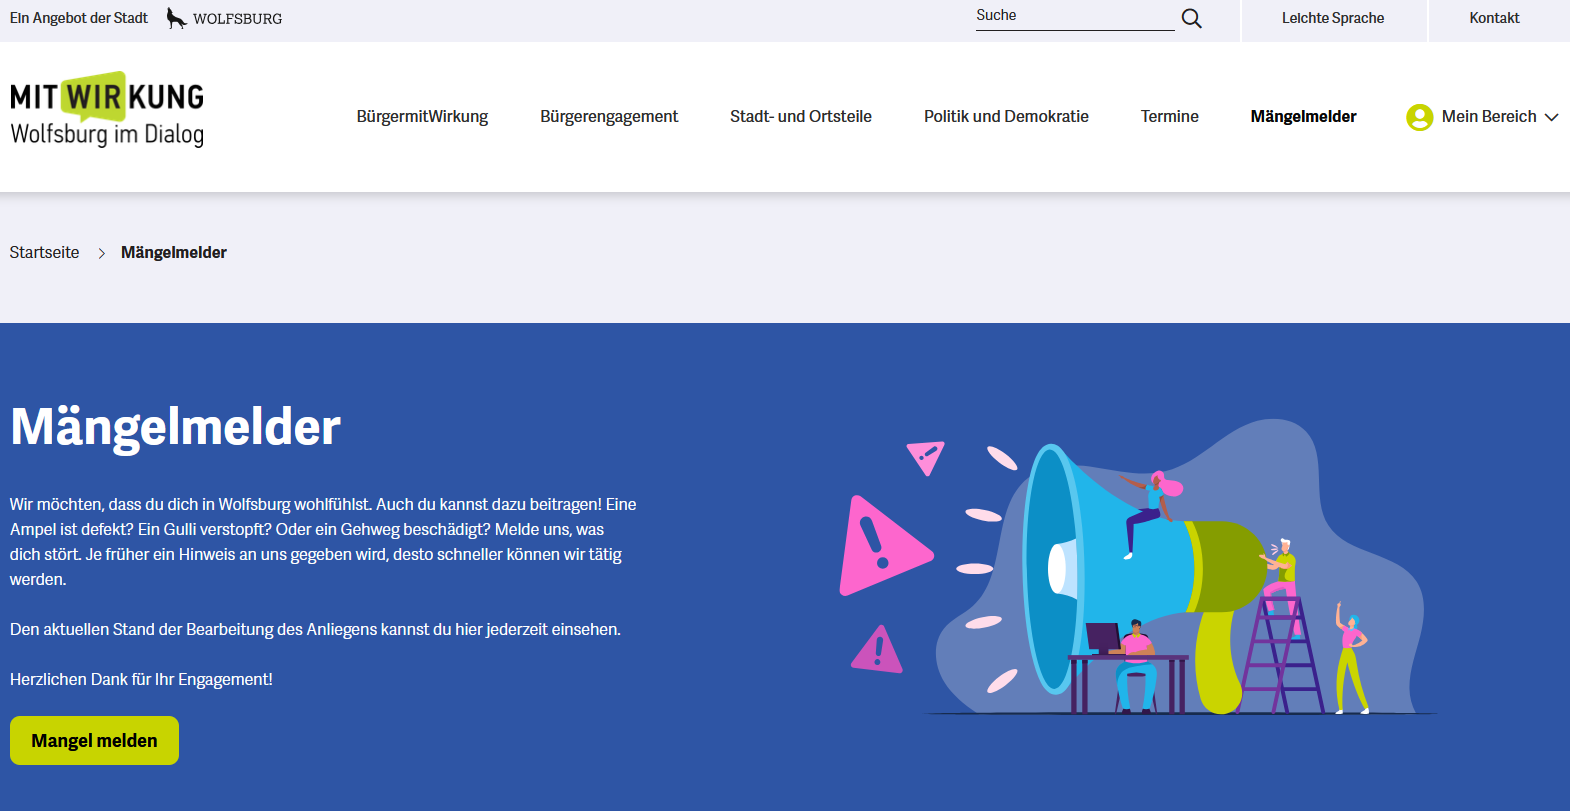The width and height of the screenshot is (1570, 811).
Task: Go to Bürgerengagement section
Action: pyautogui.click(x=609, y=117)
